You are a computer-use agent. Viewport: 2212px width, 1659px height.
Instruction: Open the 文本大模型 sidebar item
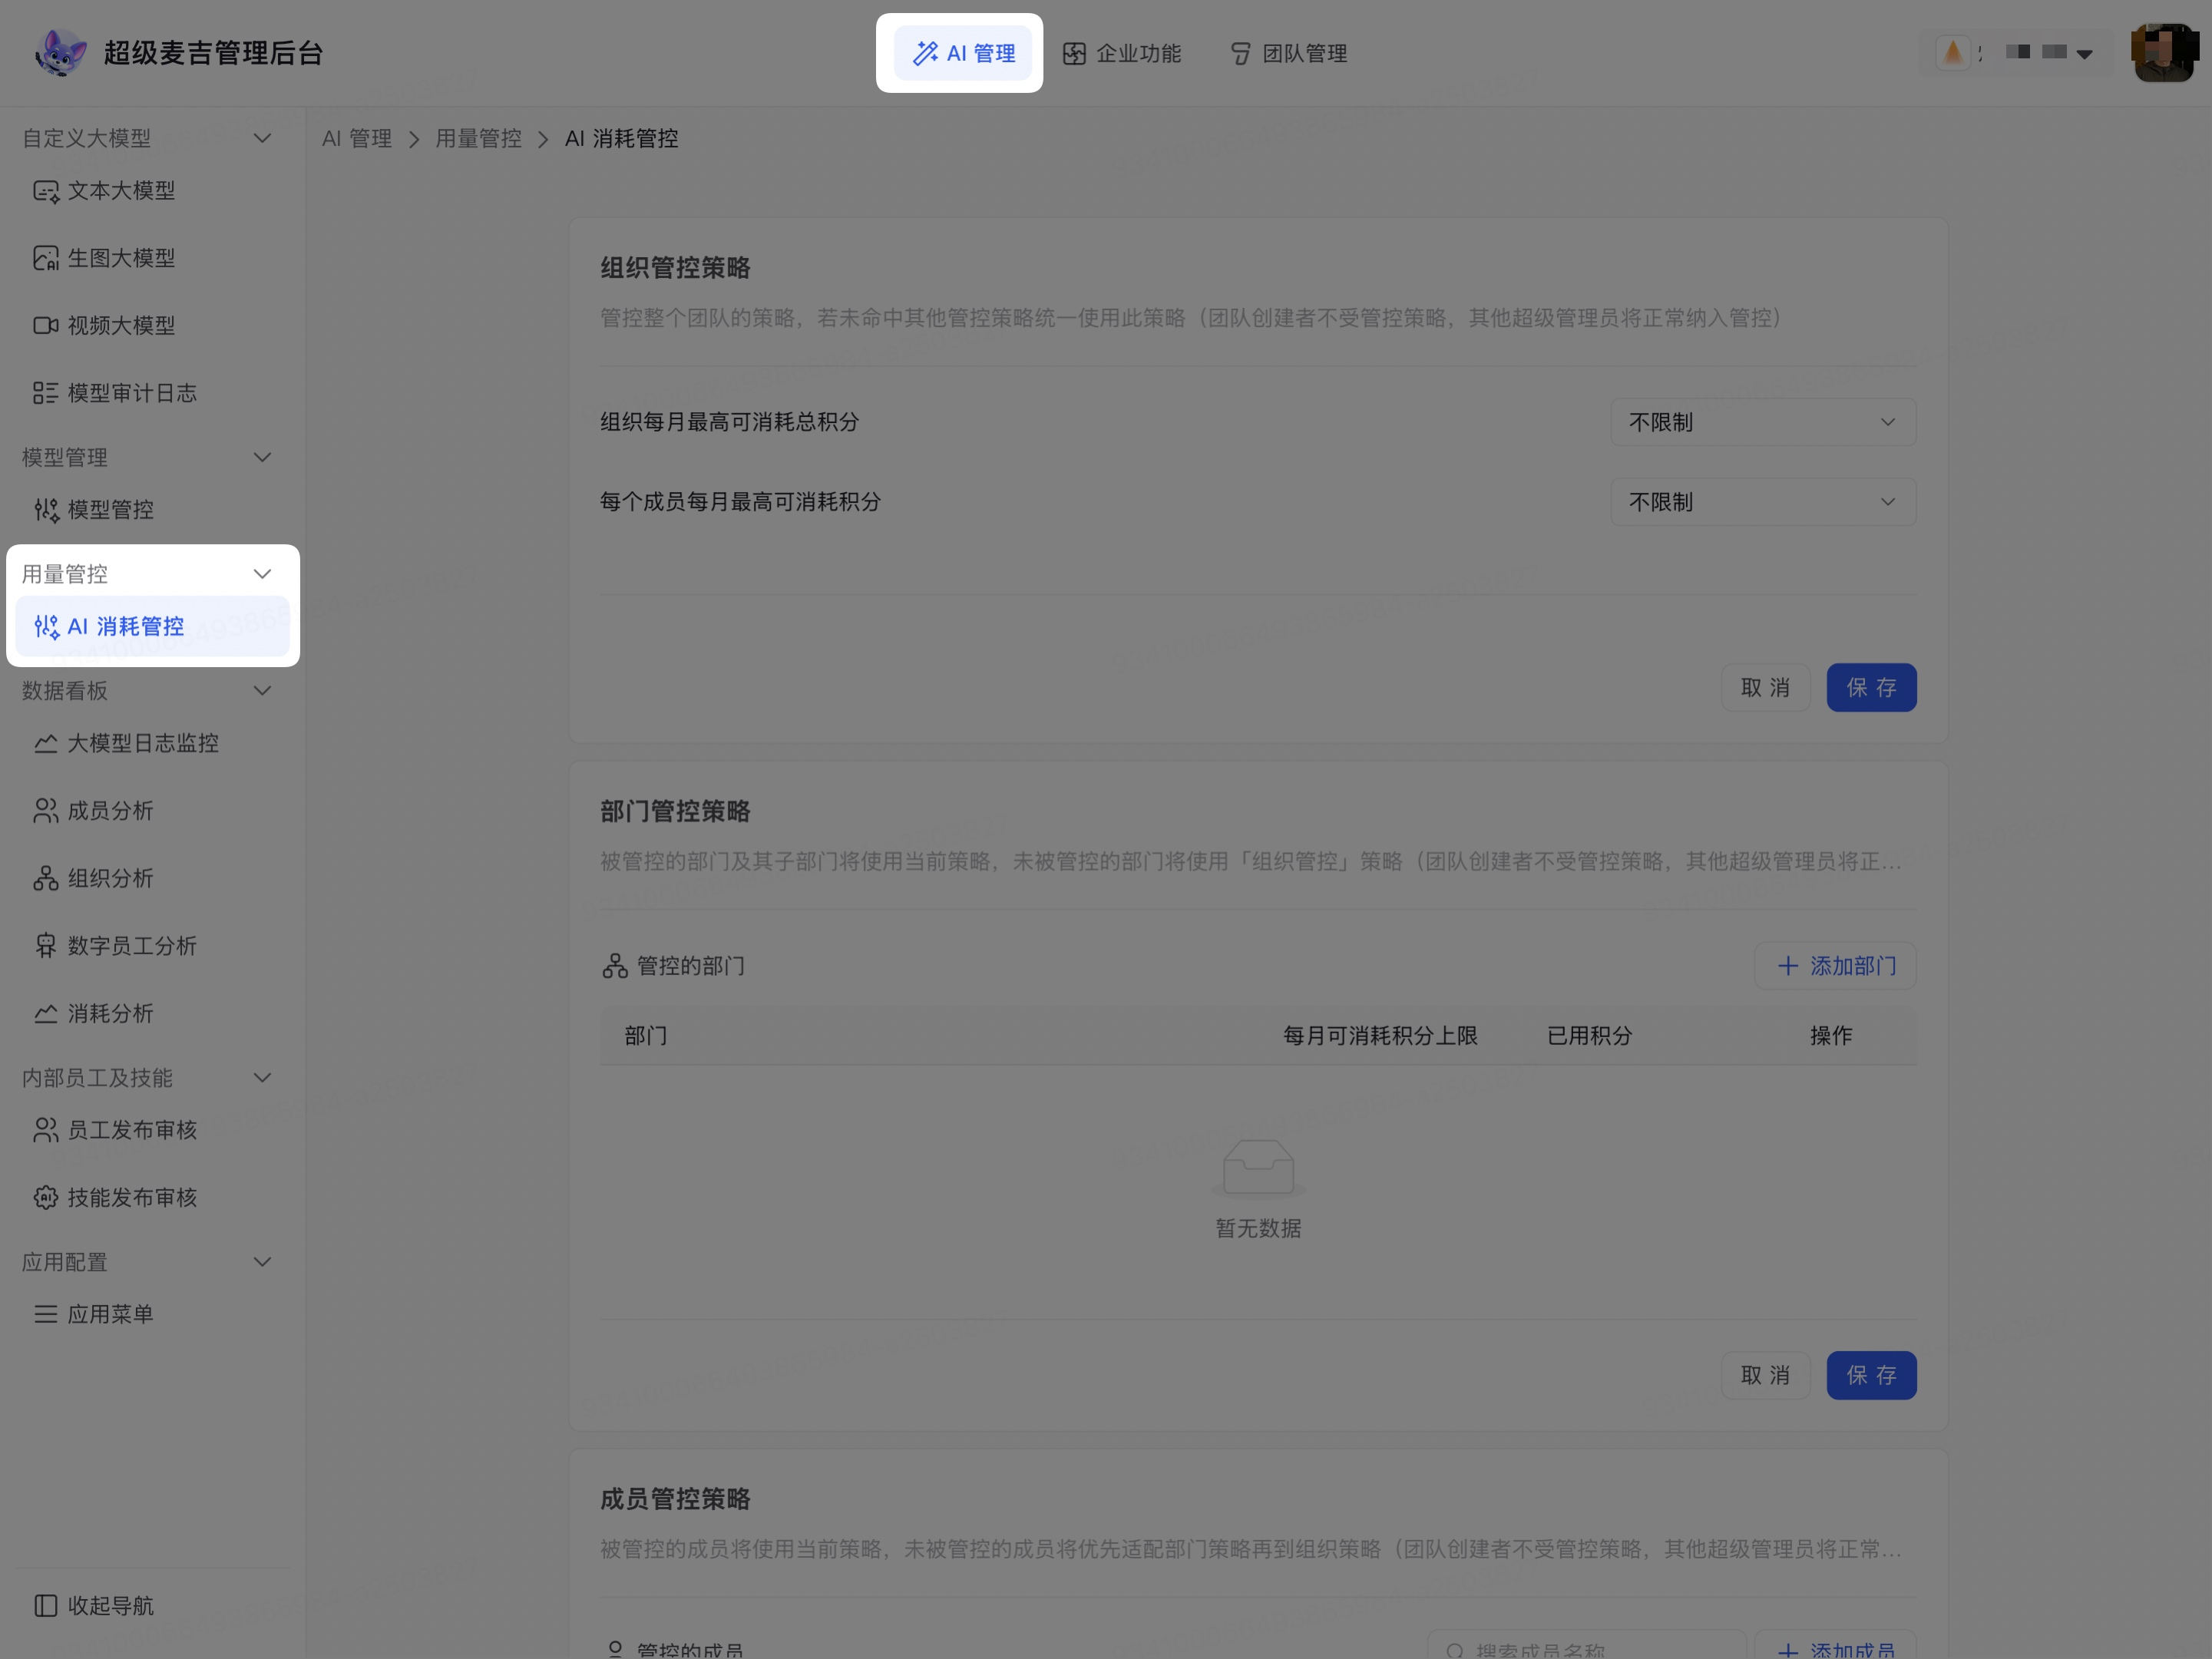pos(152,190)
